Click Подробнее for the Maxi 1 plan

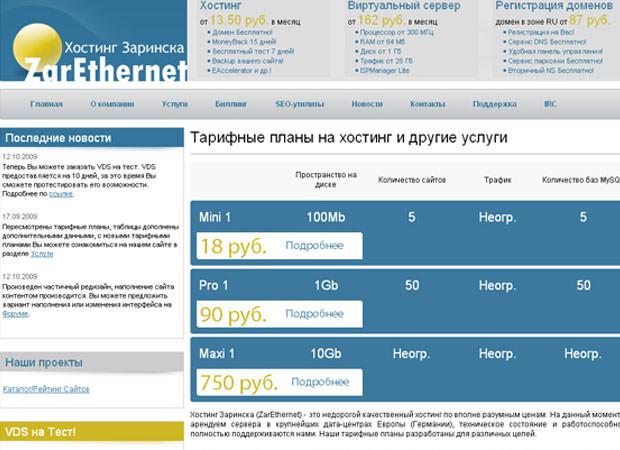pyautogui.click(x=320, y=382)
